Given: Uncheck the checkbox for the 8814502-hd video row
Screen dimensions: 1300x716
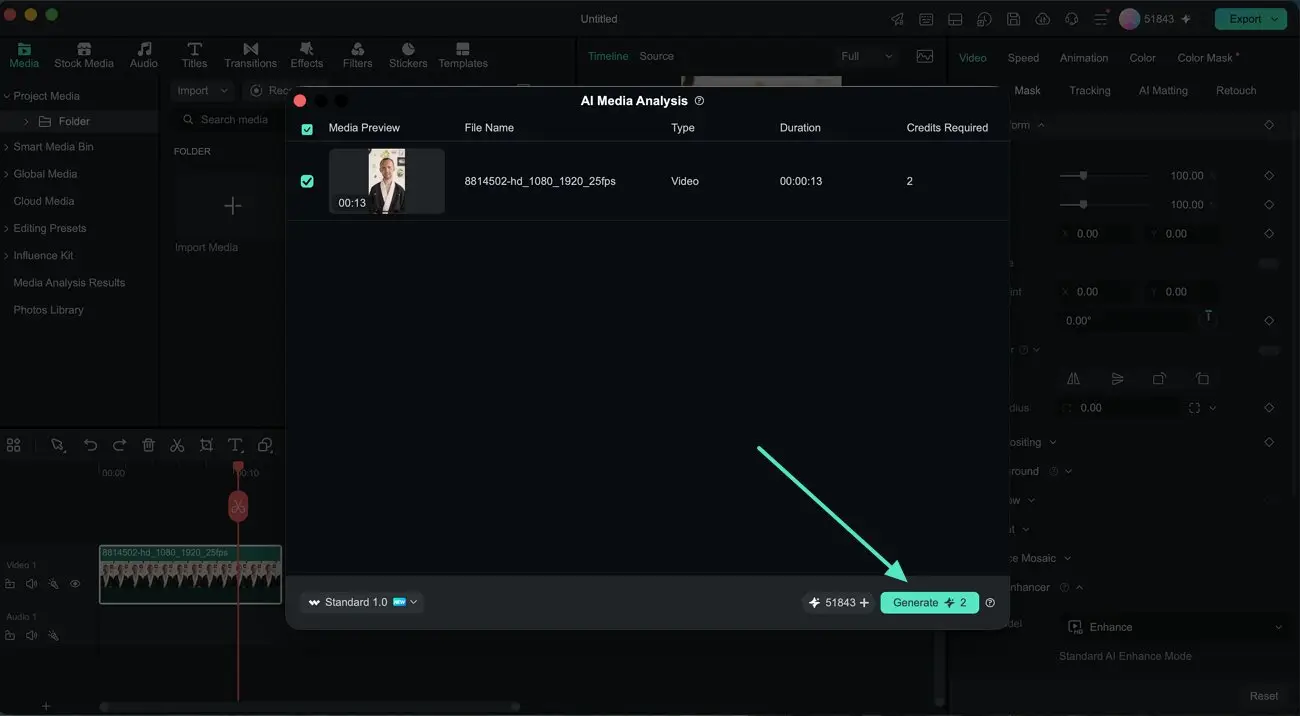Looking at the screenshot, I should (x=307, y=181).
